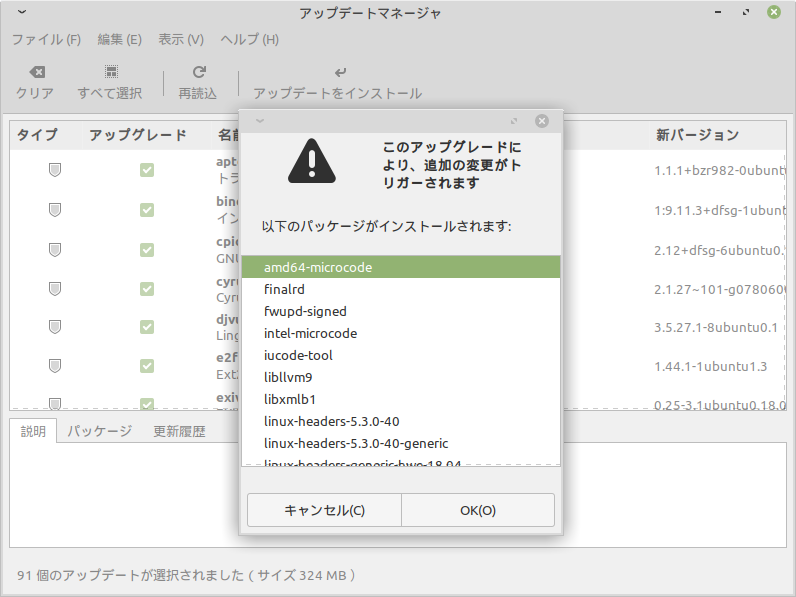This screenshot has height=597, width=796.
Task: Select libxmlb1 in the package list
Action: (401, 400)
